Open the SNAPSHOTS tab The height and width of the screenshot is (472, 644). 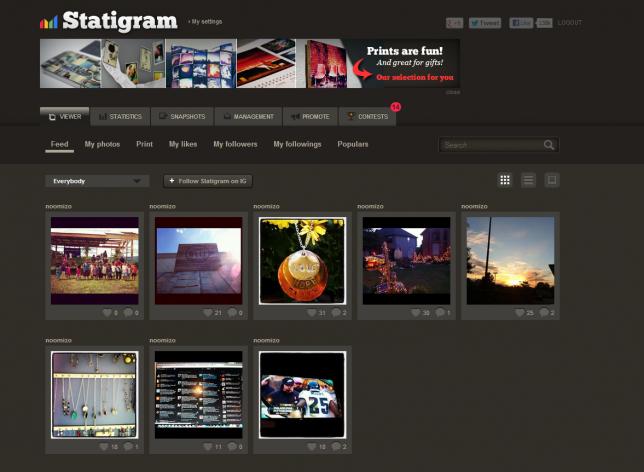(x=182, y=117)
